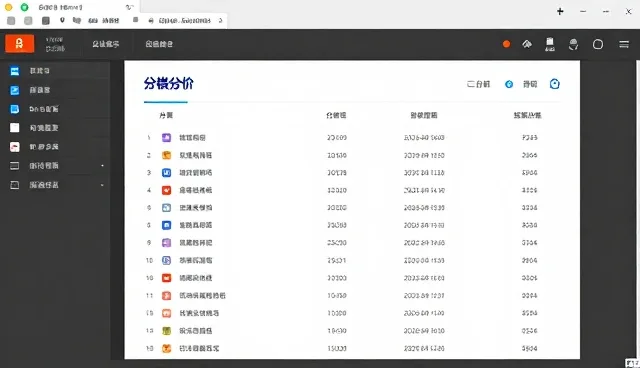Open the headset support icon in header
640x368 pixels.
[573, 44]
